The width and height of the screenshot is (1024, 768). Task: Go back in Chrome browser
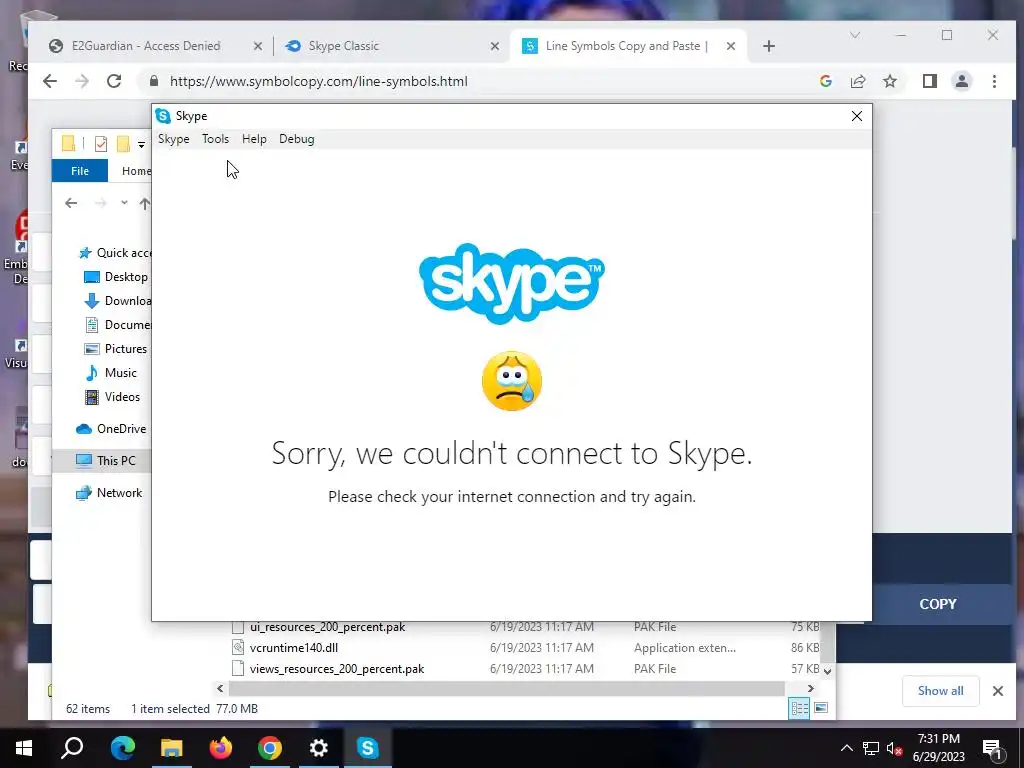click(50, 81)
